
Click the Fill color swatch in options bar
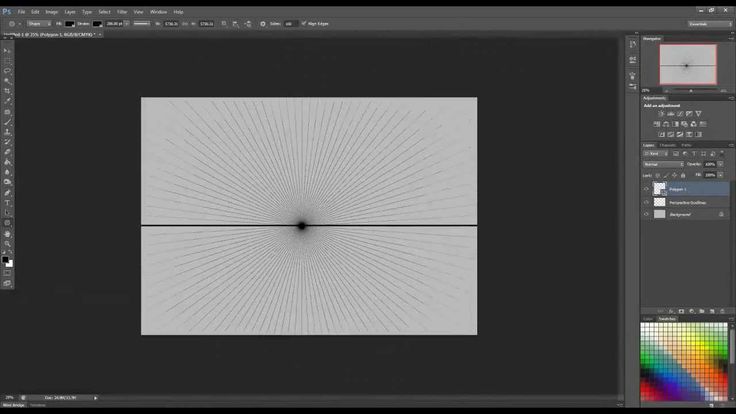[x=69, y=23]
